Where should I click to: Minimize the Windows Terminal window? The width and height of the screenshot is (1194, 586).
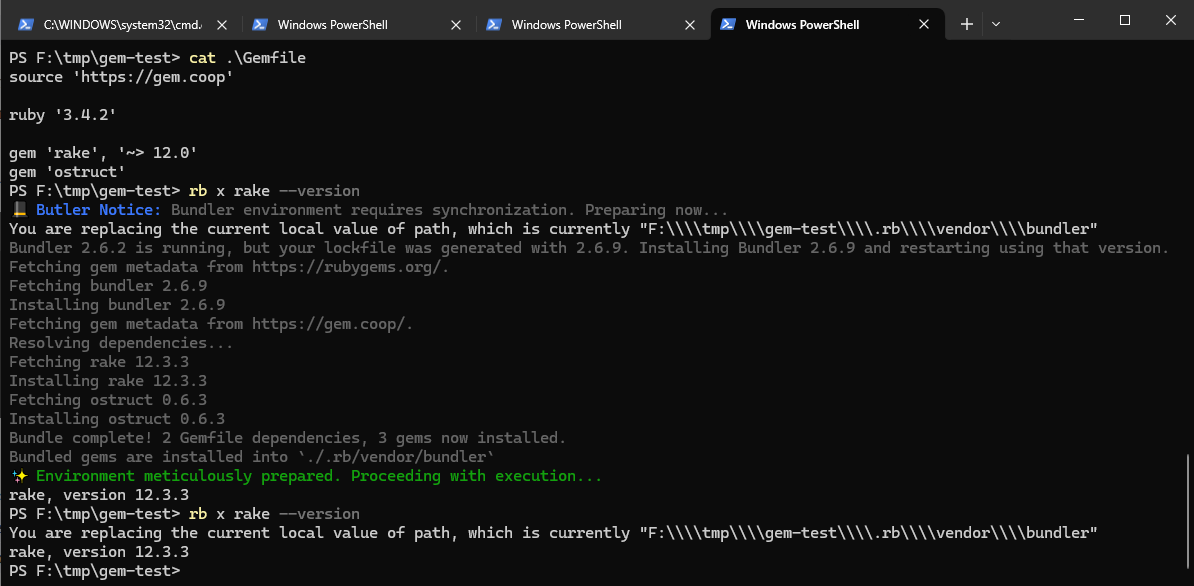point(1078,20)
